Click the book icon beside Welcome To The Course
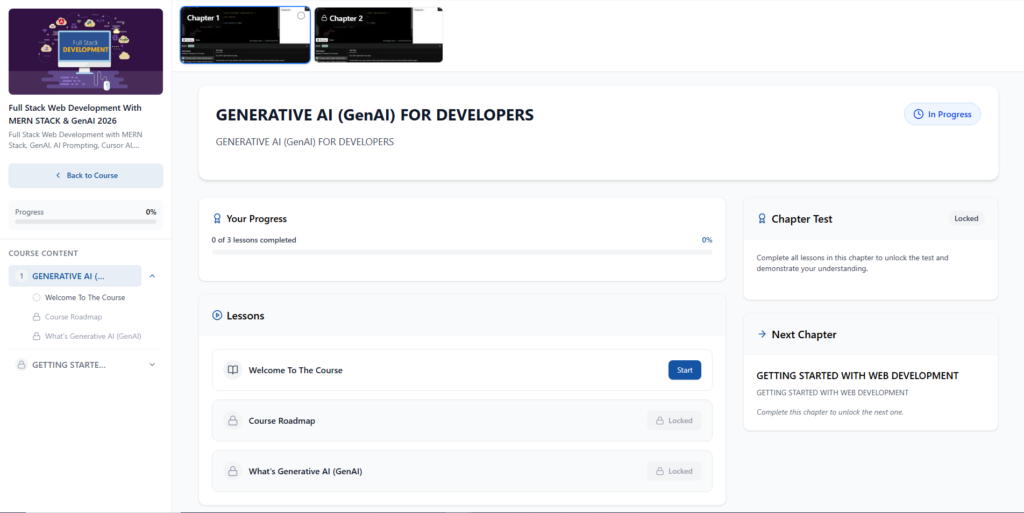 pyautogui.click(x=232, y=370)
